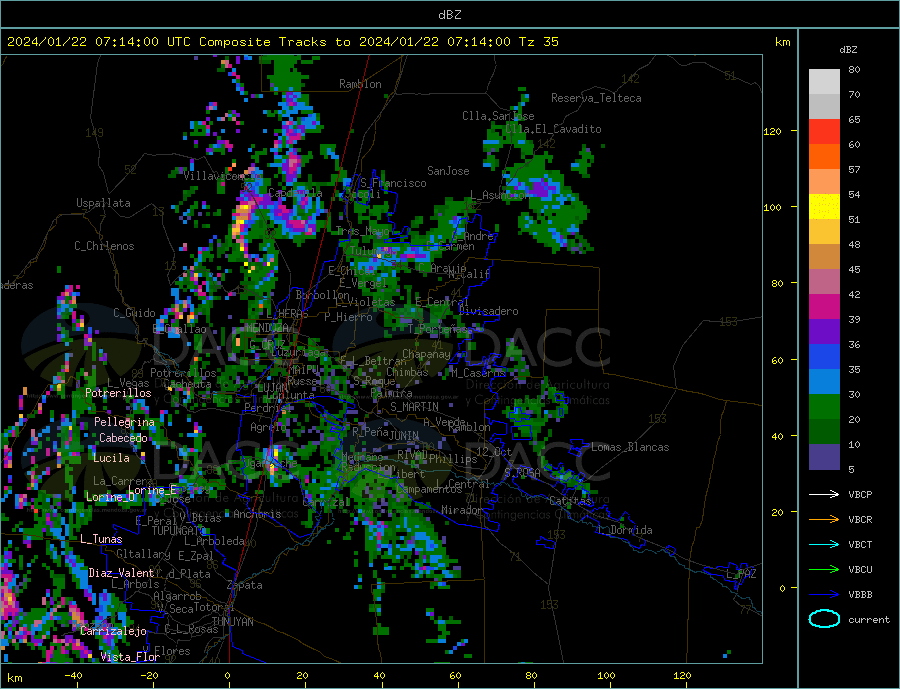The image size is (900, 689).
Task: Click the 'VBCP' legend label
Action: pyautogui.click(x=860, y=494)
